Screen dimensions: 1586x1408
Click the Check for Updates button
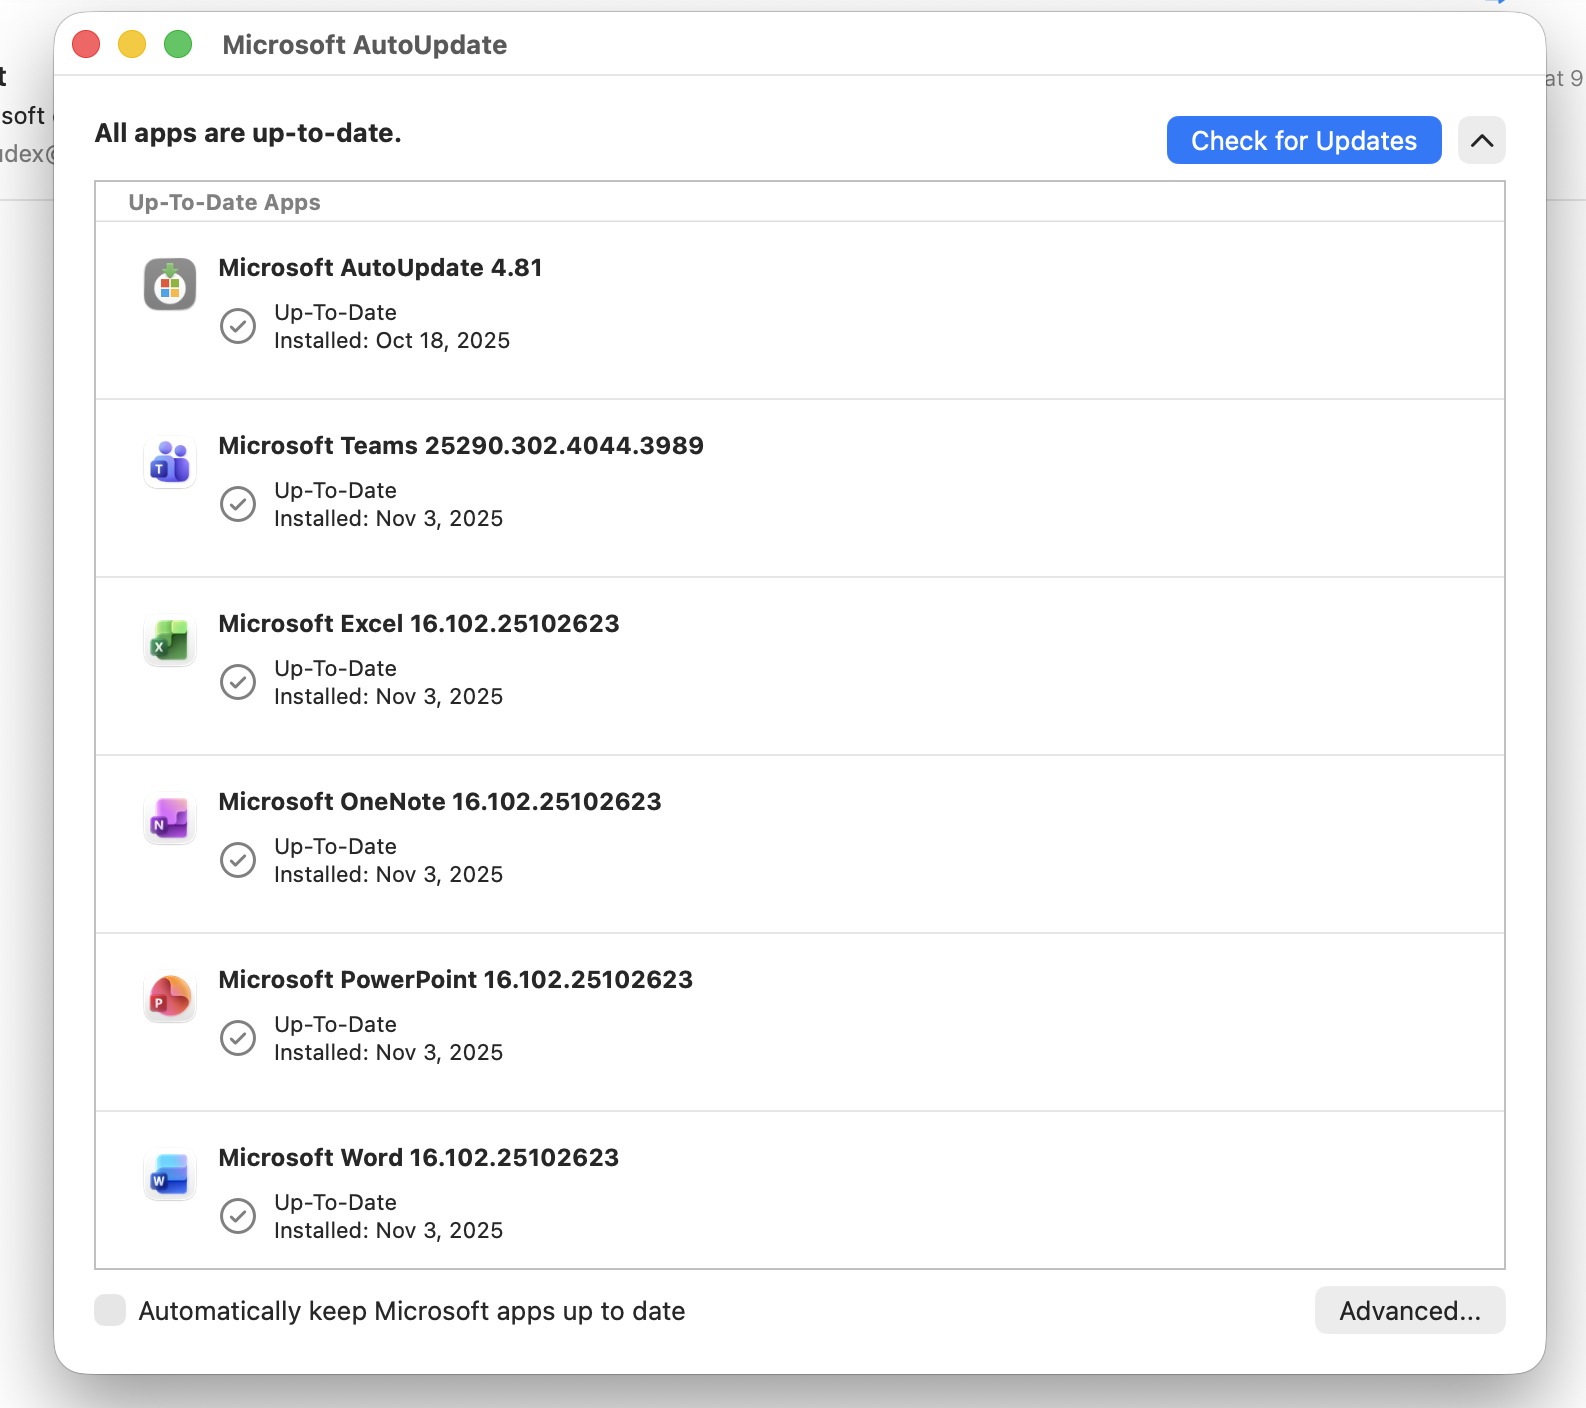point(1304,140)
